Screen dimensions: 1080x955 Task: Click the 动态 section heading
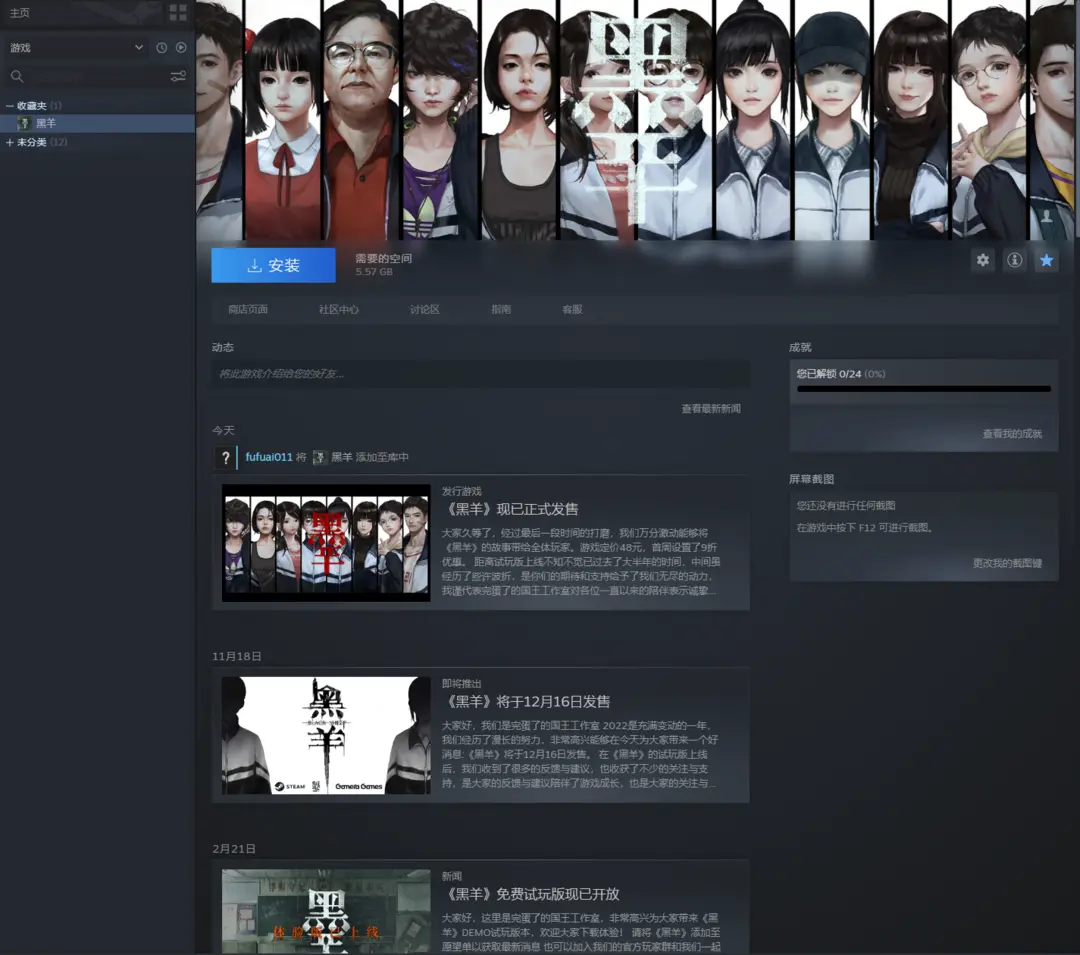pos(222,347)
